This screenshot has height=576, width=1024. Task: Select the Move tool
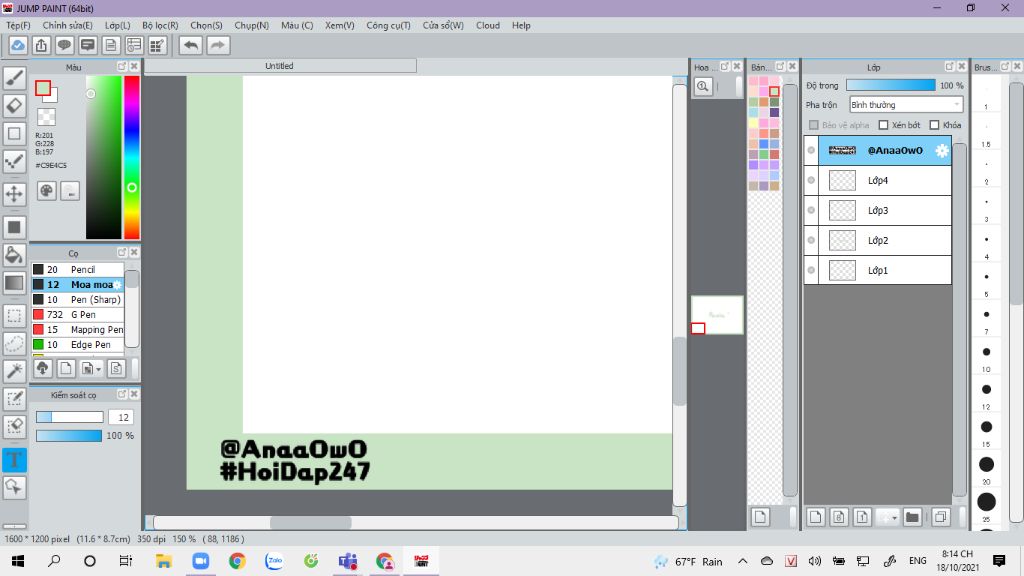14,194
